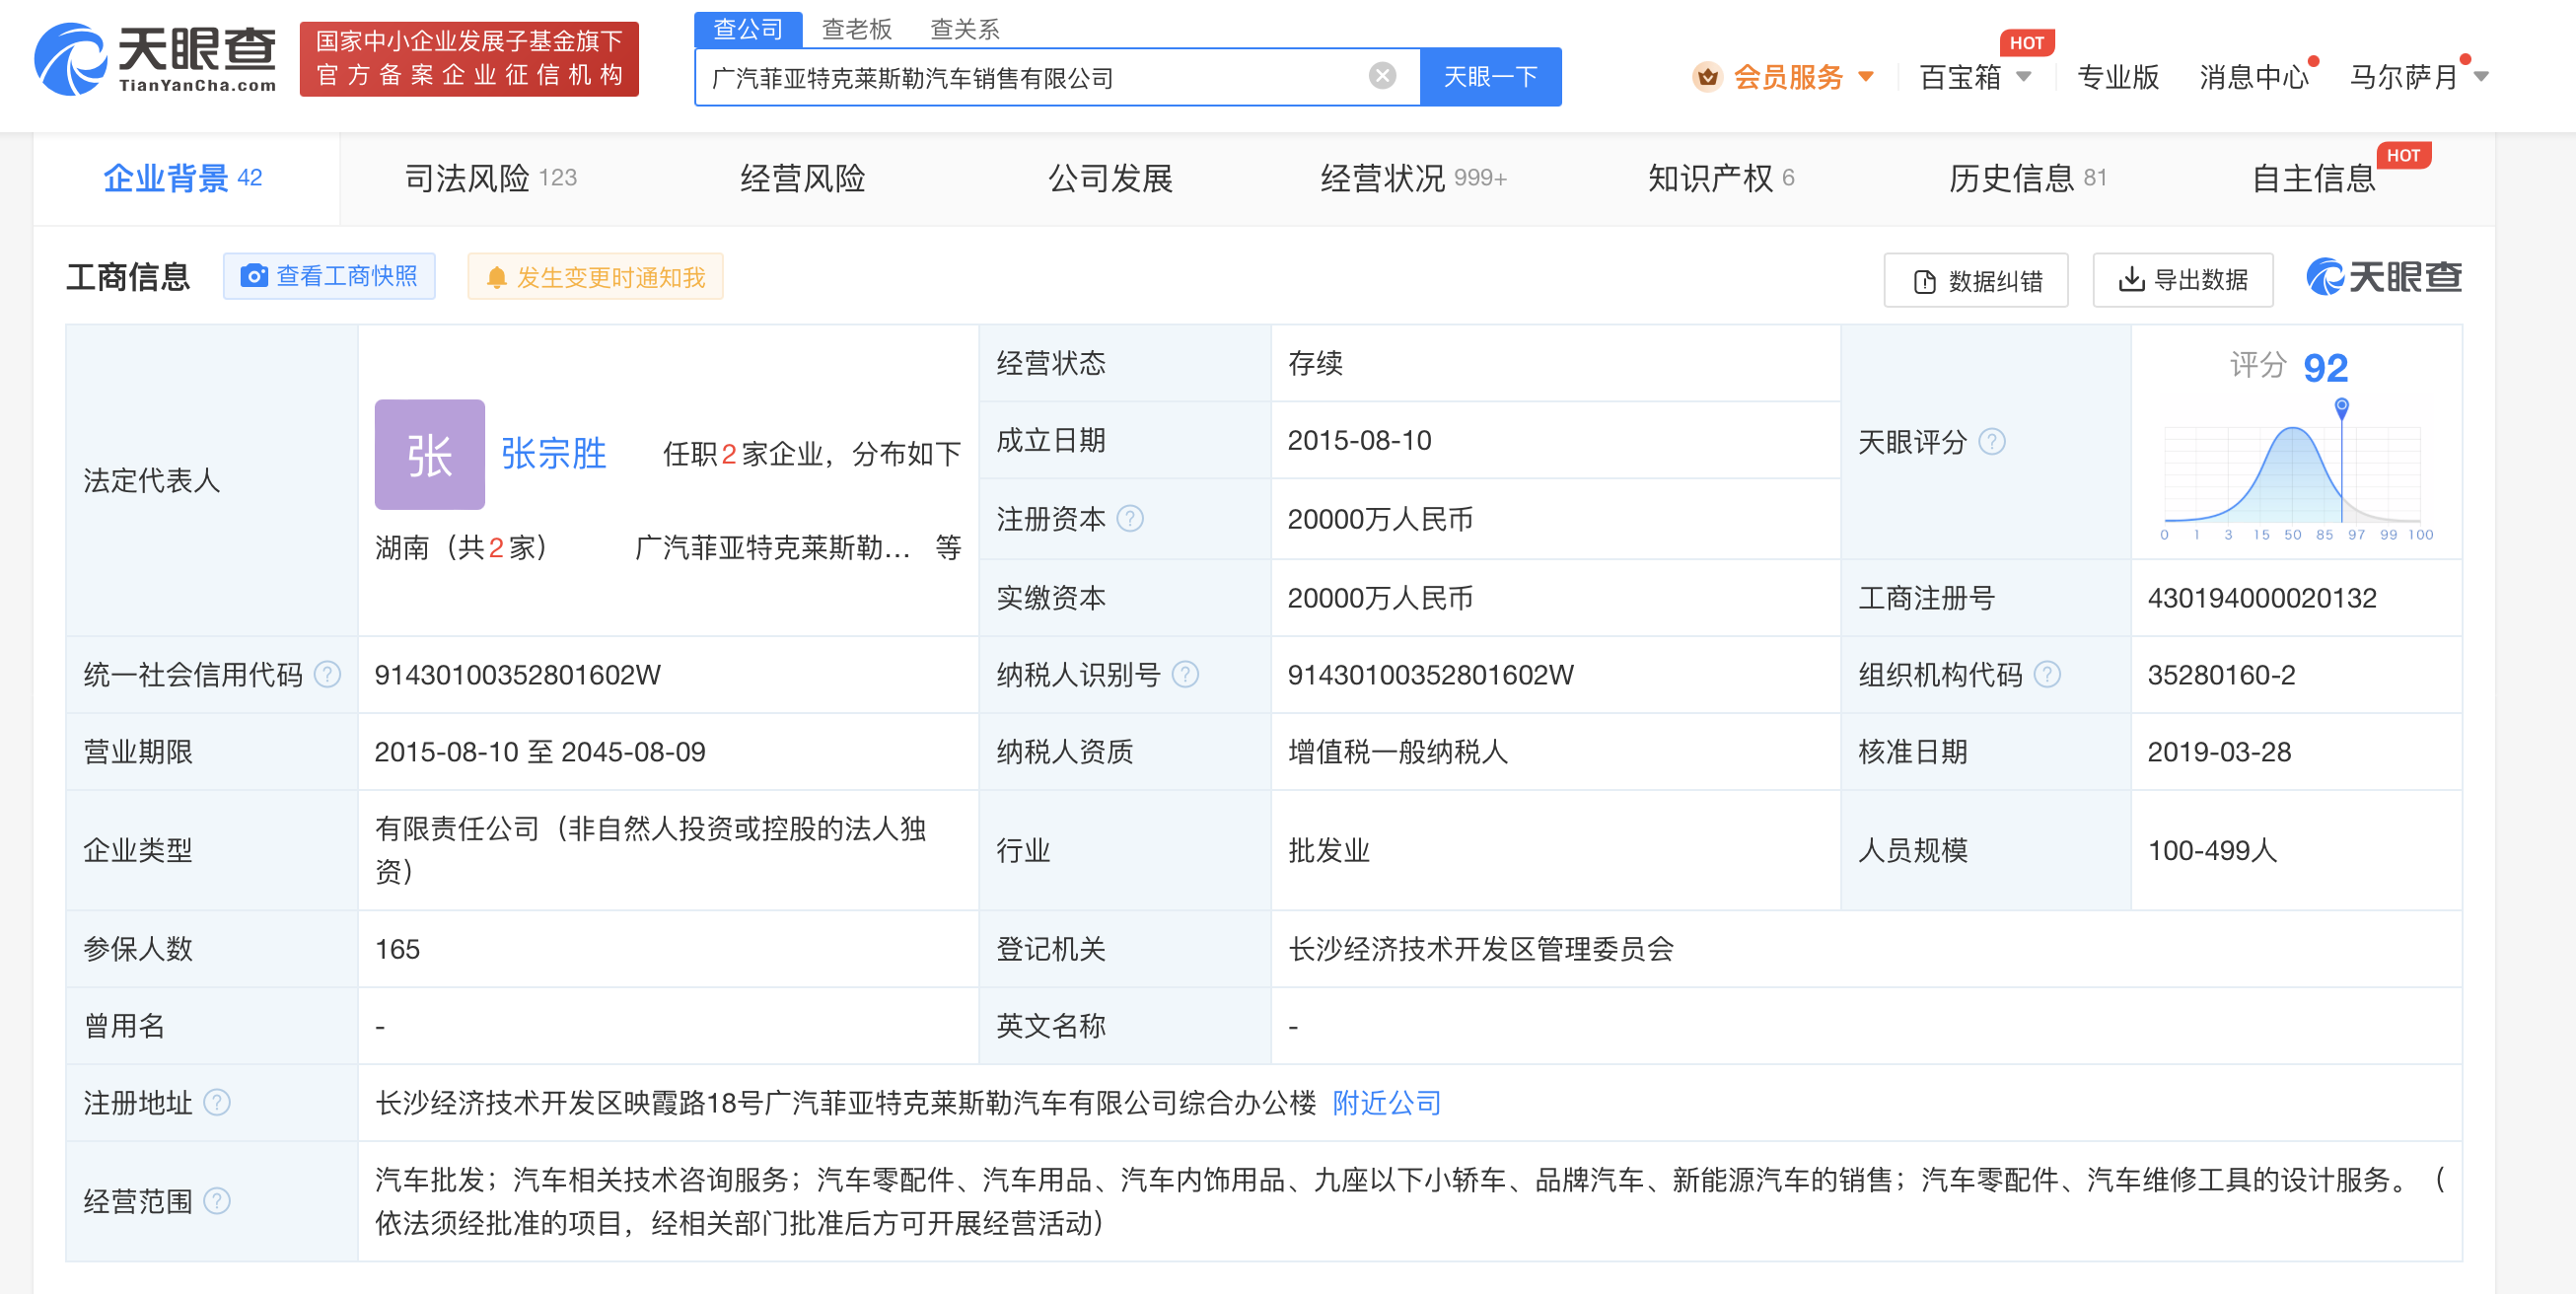Click the camera icon to view 工商快照

(255, 276)
